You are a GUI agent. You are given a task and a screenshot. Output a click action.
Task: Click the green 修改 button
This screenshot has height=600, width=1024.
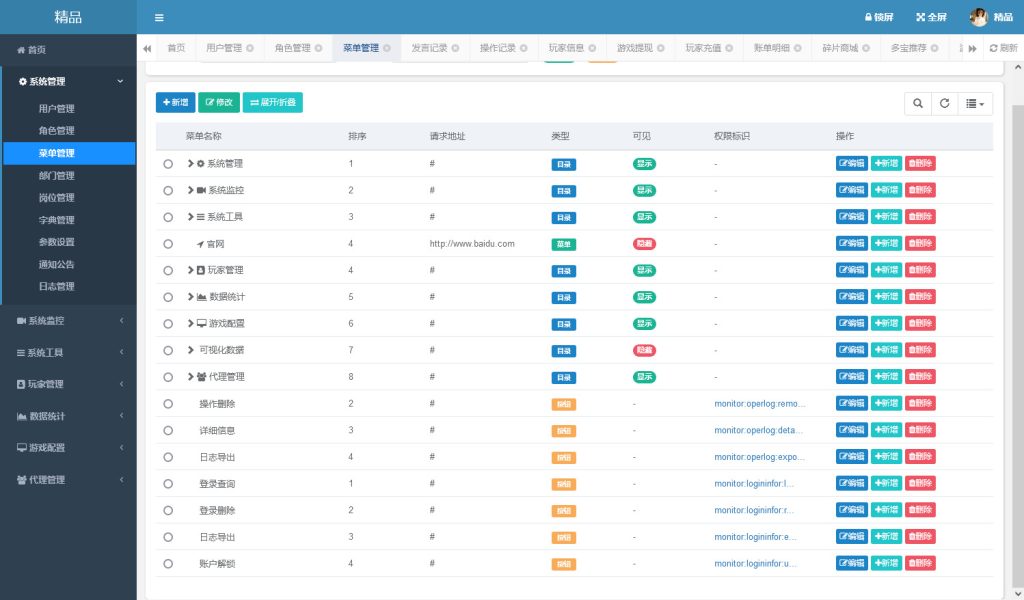coord(218,102)
